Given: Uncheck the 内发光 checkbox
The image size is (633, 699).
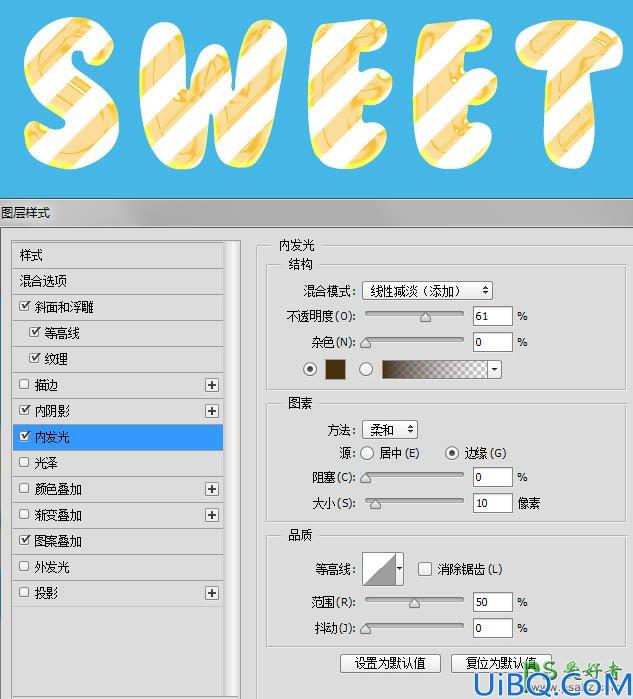Looking at the screenshot, I should [25, 436].
